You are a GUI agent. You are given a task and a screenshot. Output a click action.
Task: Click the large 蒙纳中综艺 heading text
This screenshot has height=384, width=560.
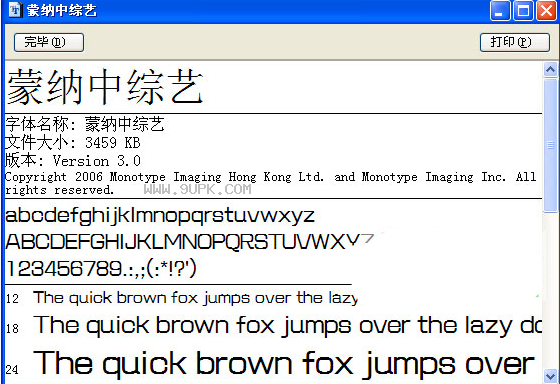(x=105, y=87)
